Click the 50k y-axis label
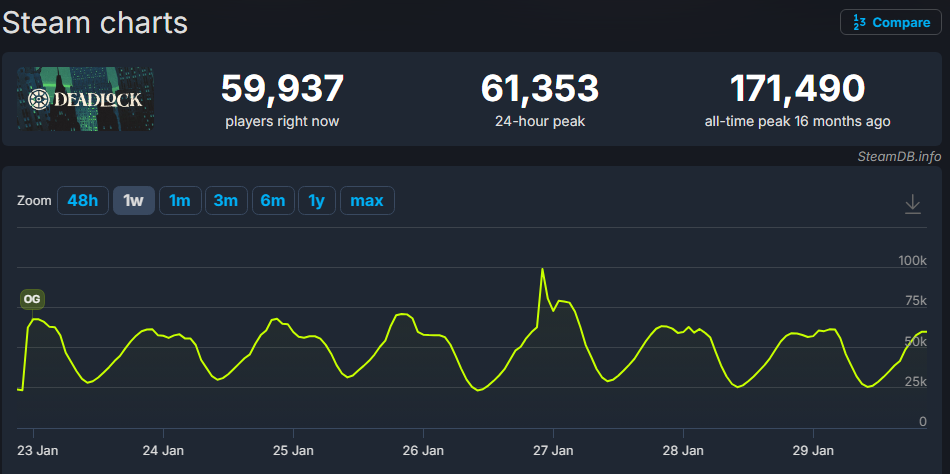The height and width of the screenshot is (474, 950). pos(915,341)
